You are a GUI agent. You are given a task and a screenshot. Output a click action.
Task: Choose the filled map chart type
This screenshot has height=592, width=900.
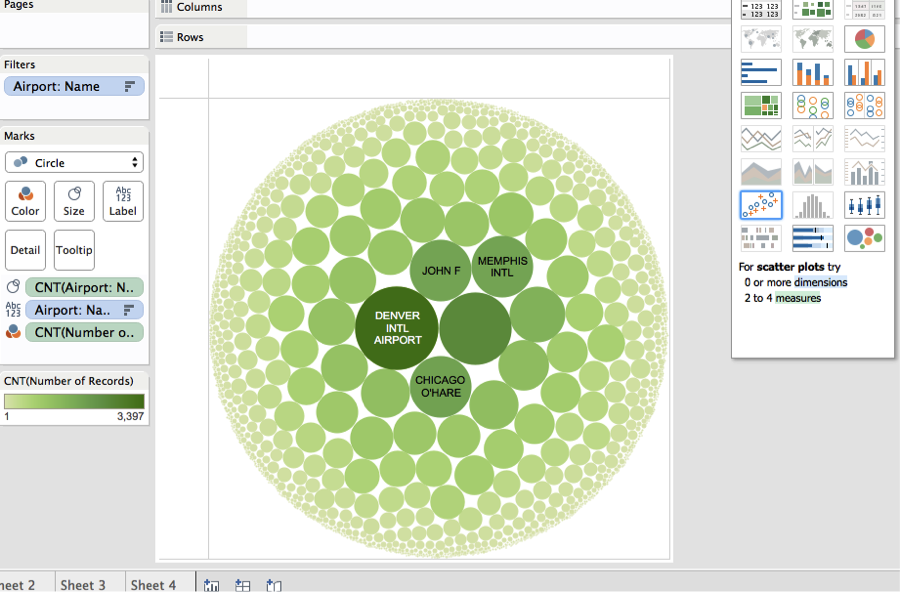coord(813,40)
